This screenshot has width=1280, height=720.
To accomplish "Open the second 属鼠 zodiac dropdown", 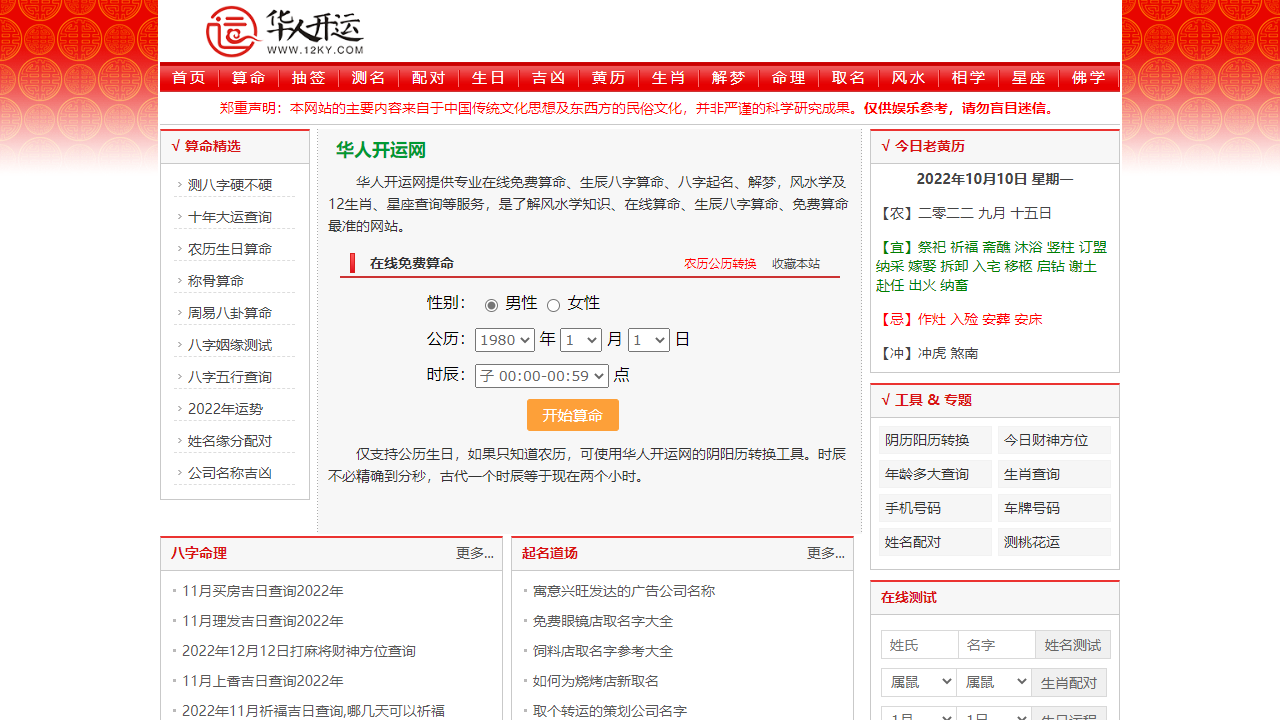I will [x=994, y=682].
